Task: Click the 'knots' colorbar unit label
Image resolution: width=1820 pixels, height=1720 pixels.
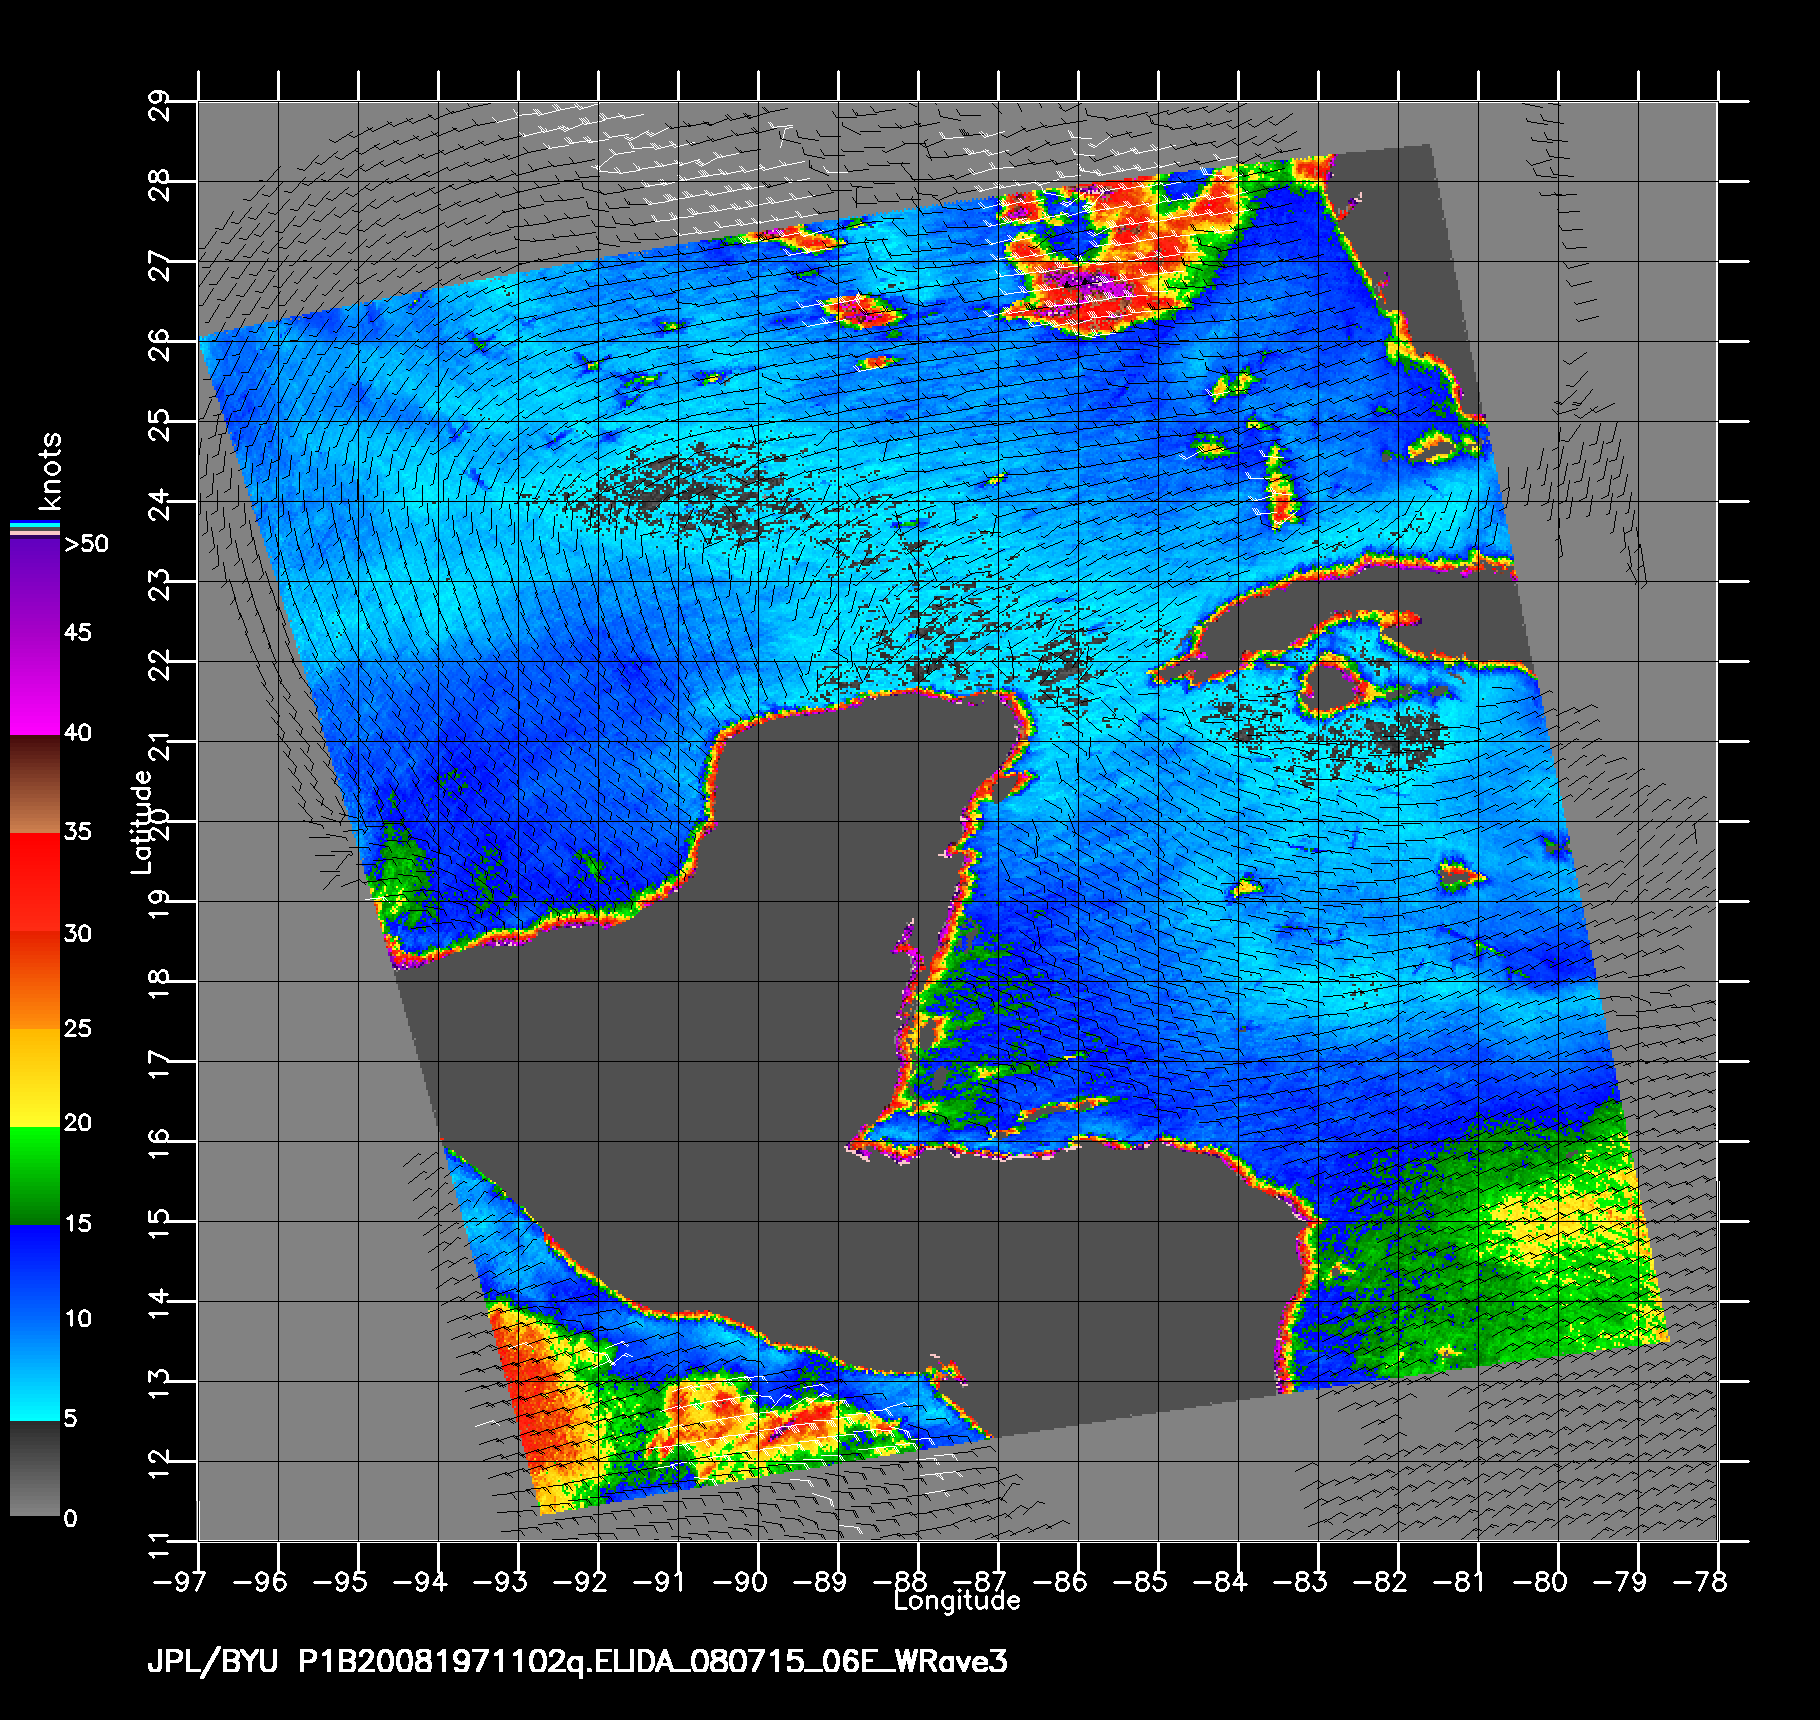Action: pos(51,471)
